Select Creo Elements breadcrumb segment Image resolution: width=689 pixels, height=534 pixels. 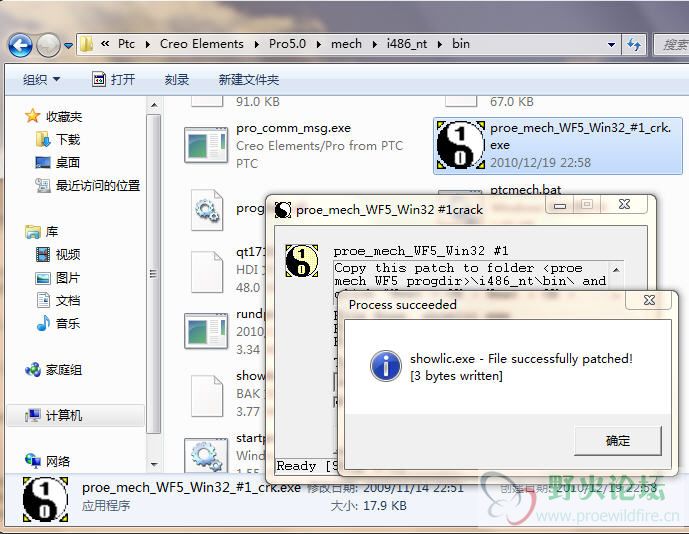click(201, 44)
